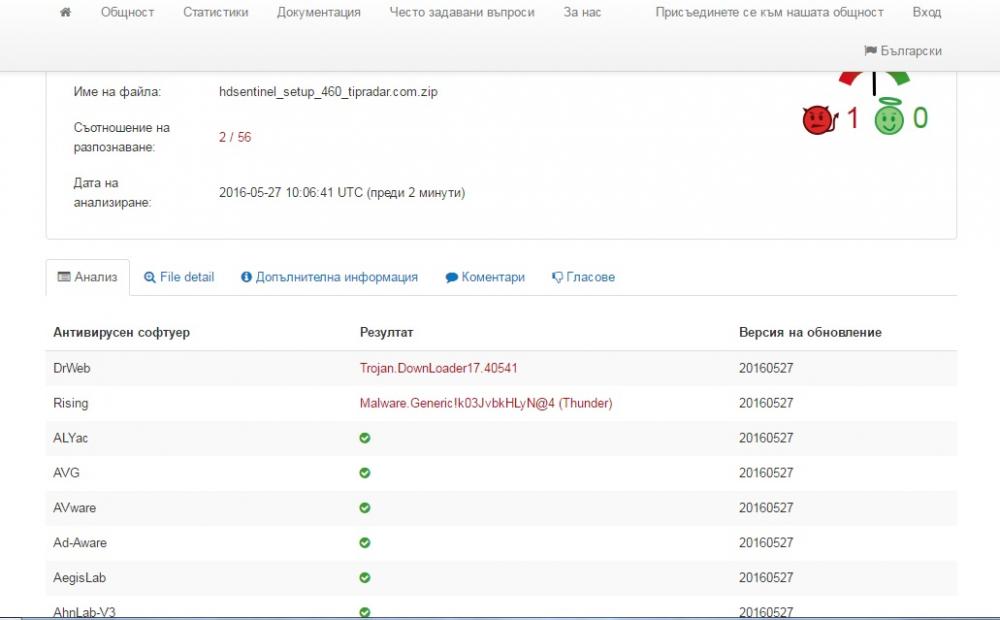Image resolution: width=1000 pixels, height=620 pixels.
Task: Click the DrWeb row update version 20160527
Action: point(766,368)
